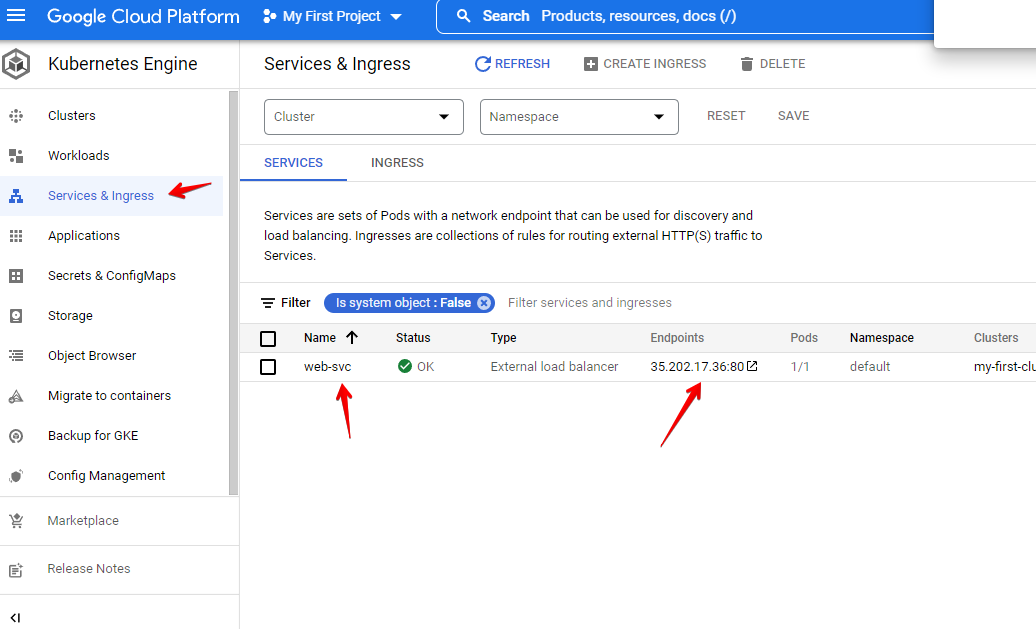1036x629 pixels.
Task: Select the web-svc row checkbox
Action: click(x=268, y=367)
